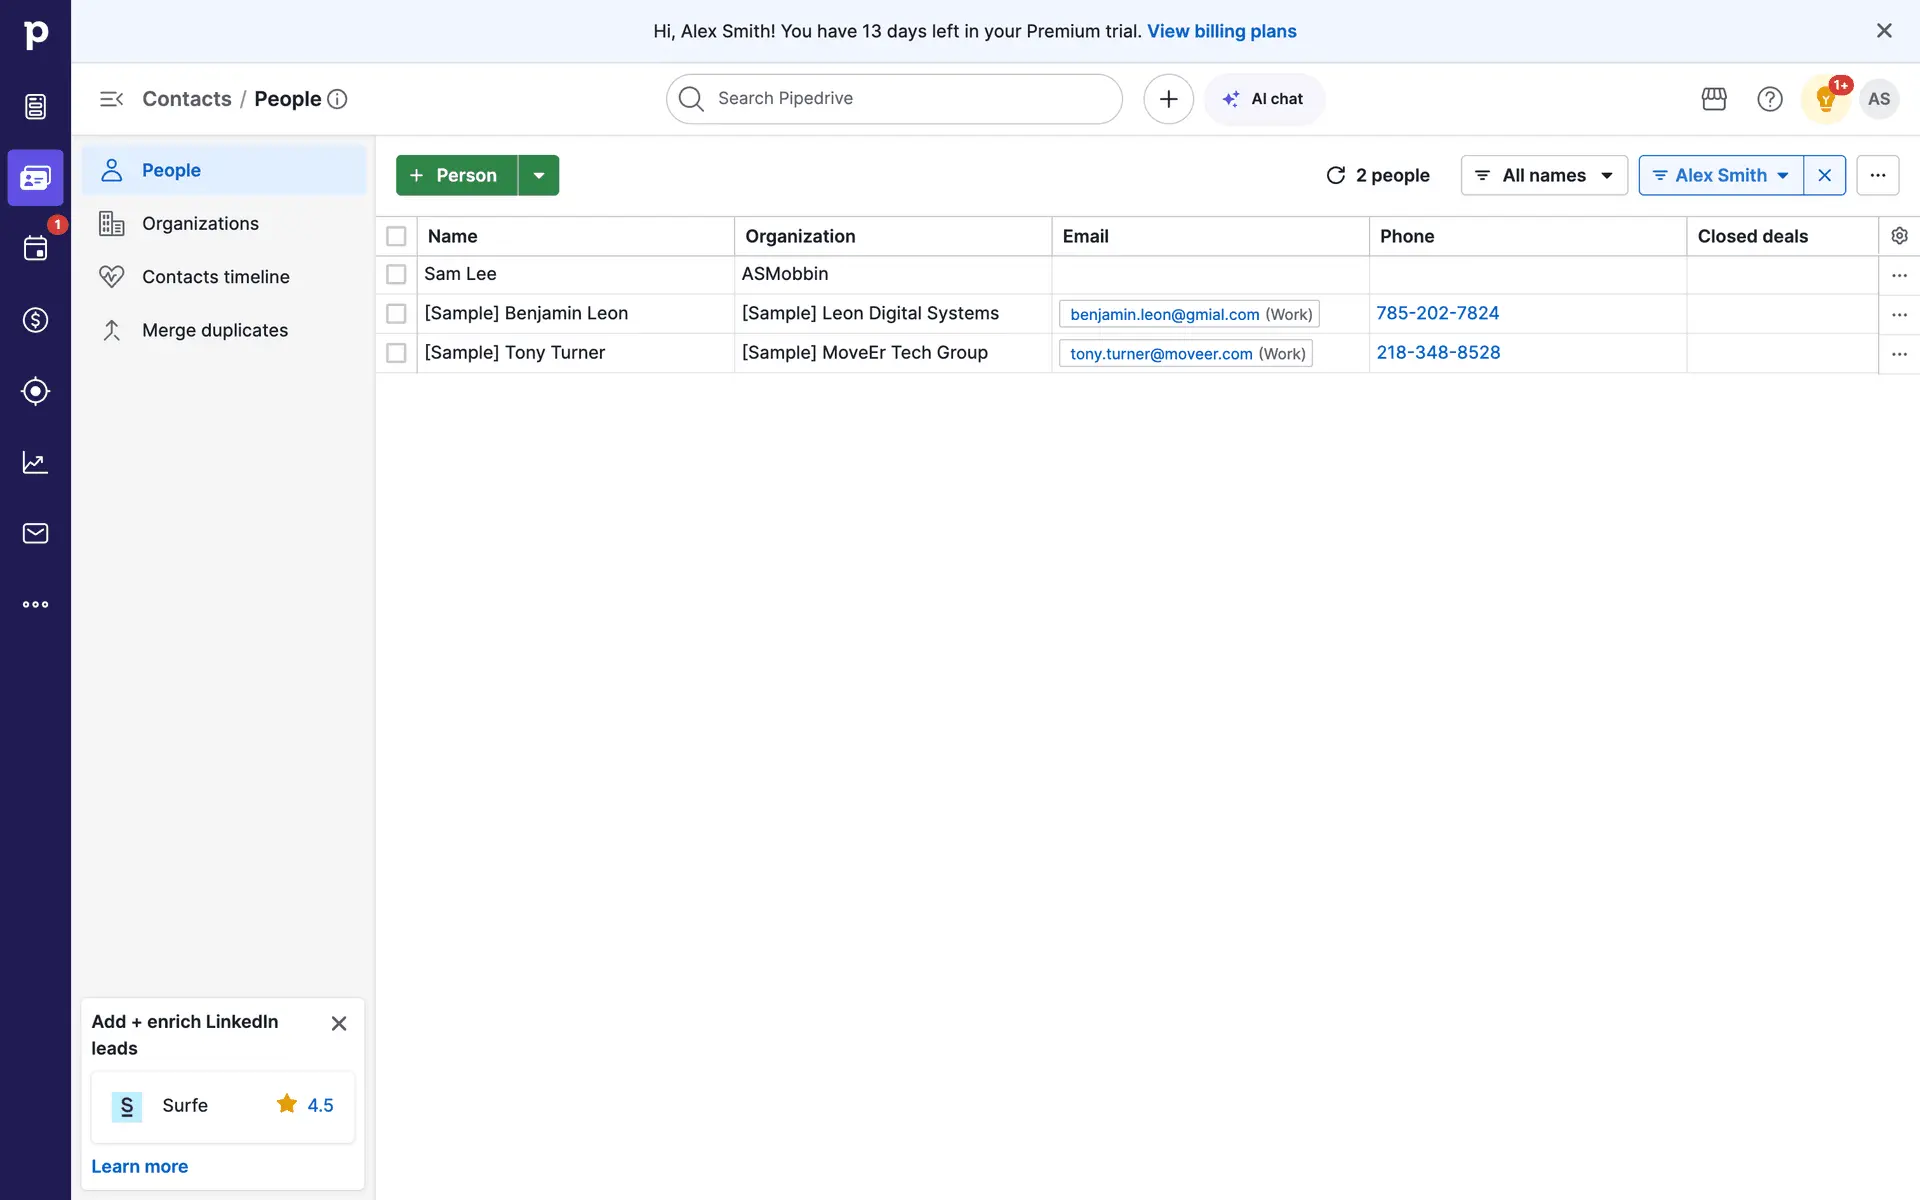The width and height of the screenshot is (1920, 1200).
Task: Open the Activities calendar icon
Action: (x=35, y=248)
